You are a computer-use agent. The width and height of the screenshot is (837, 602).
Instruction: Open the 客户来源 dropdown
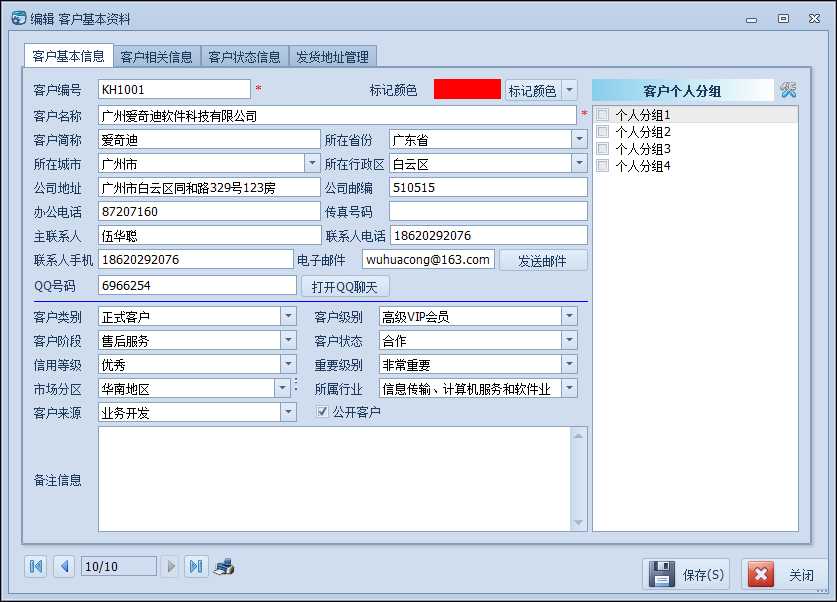[x=288, y=412]
